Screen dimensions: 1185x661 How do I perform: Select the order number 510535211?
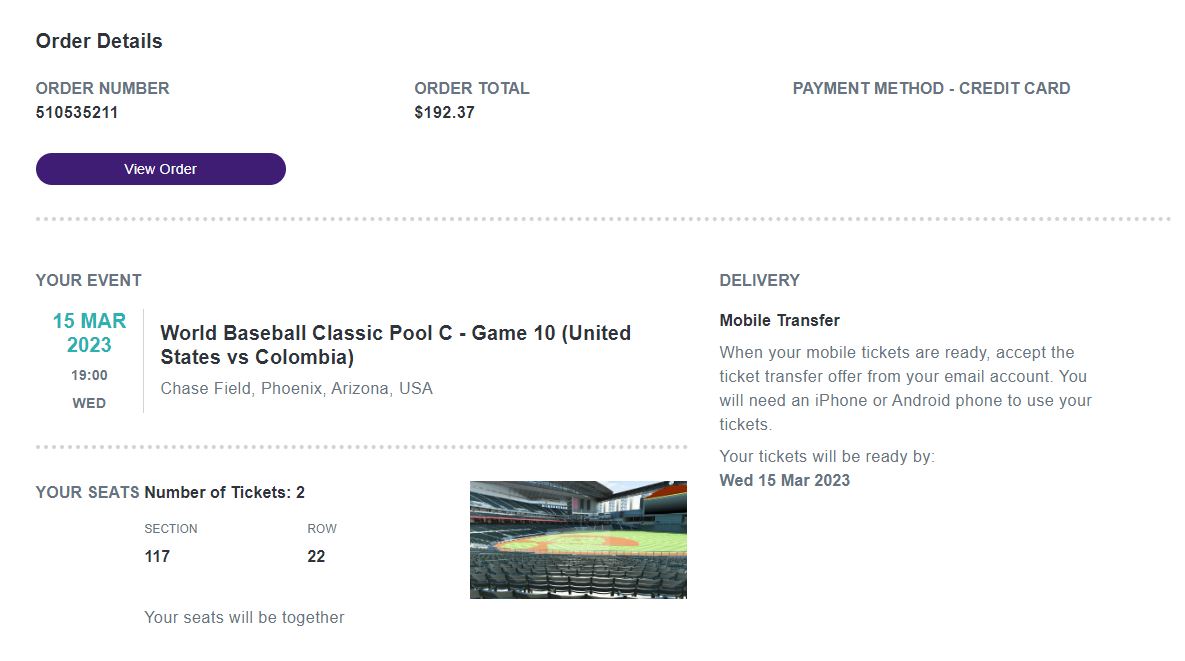[x=77, y=113]
